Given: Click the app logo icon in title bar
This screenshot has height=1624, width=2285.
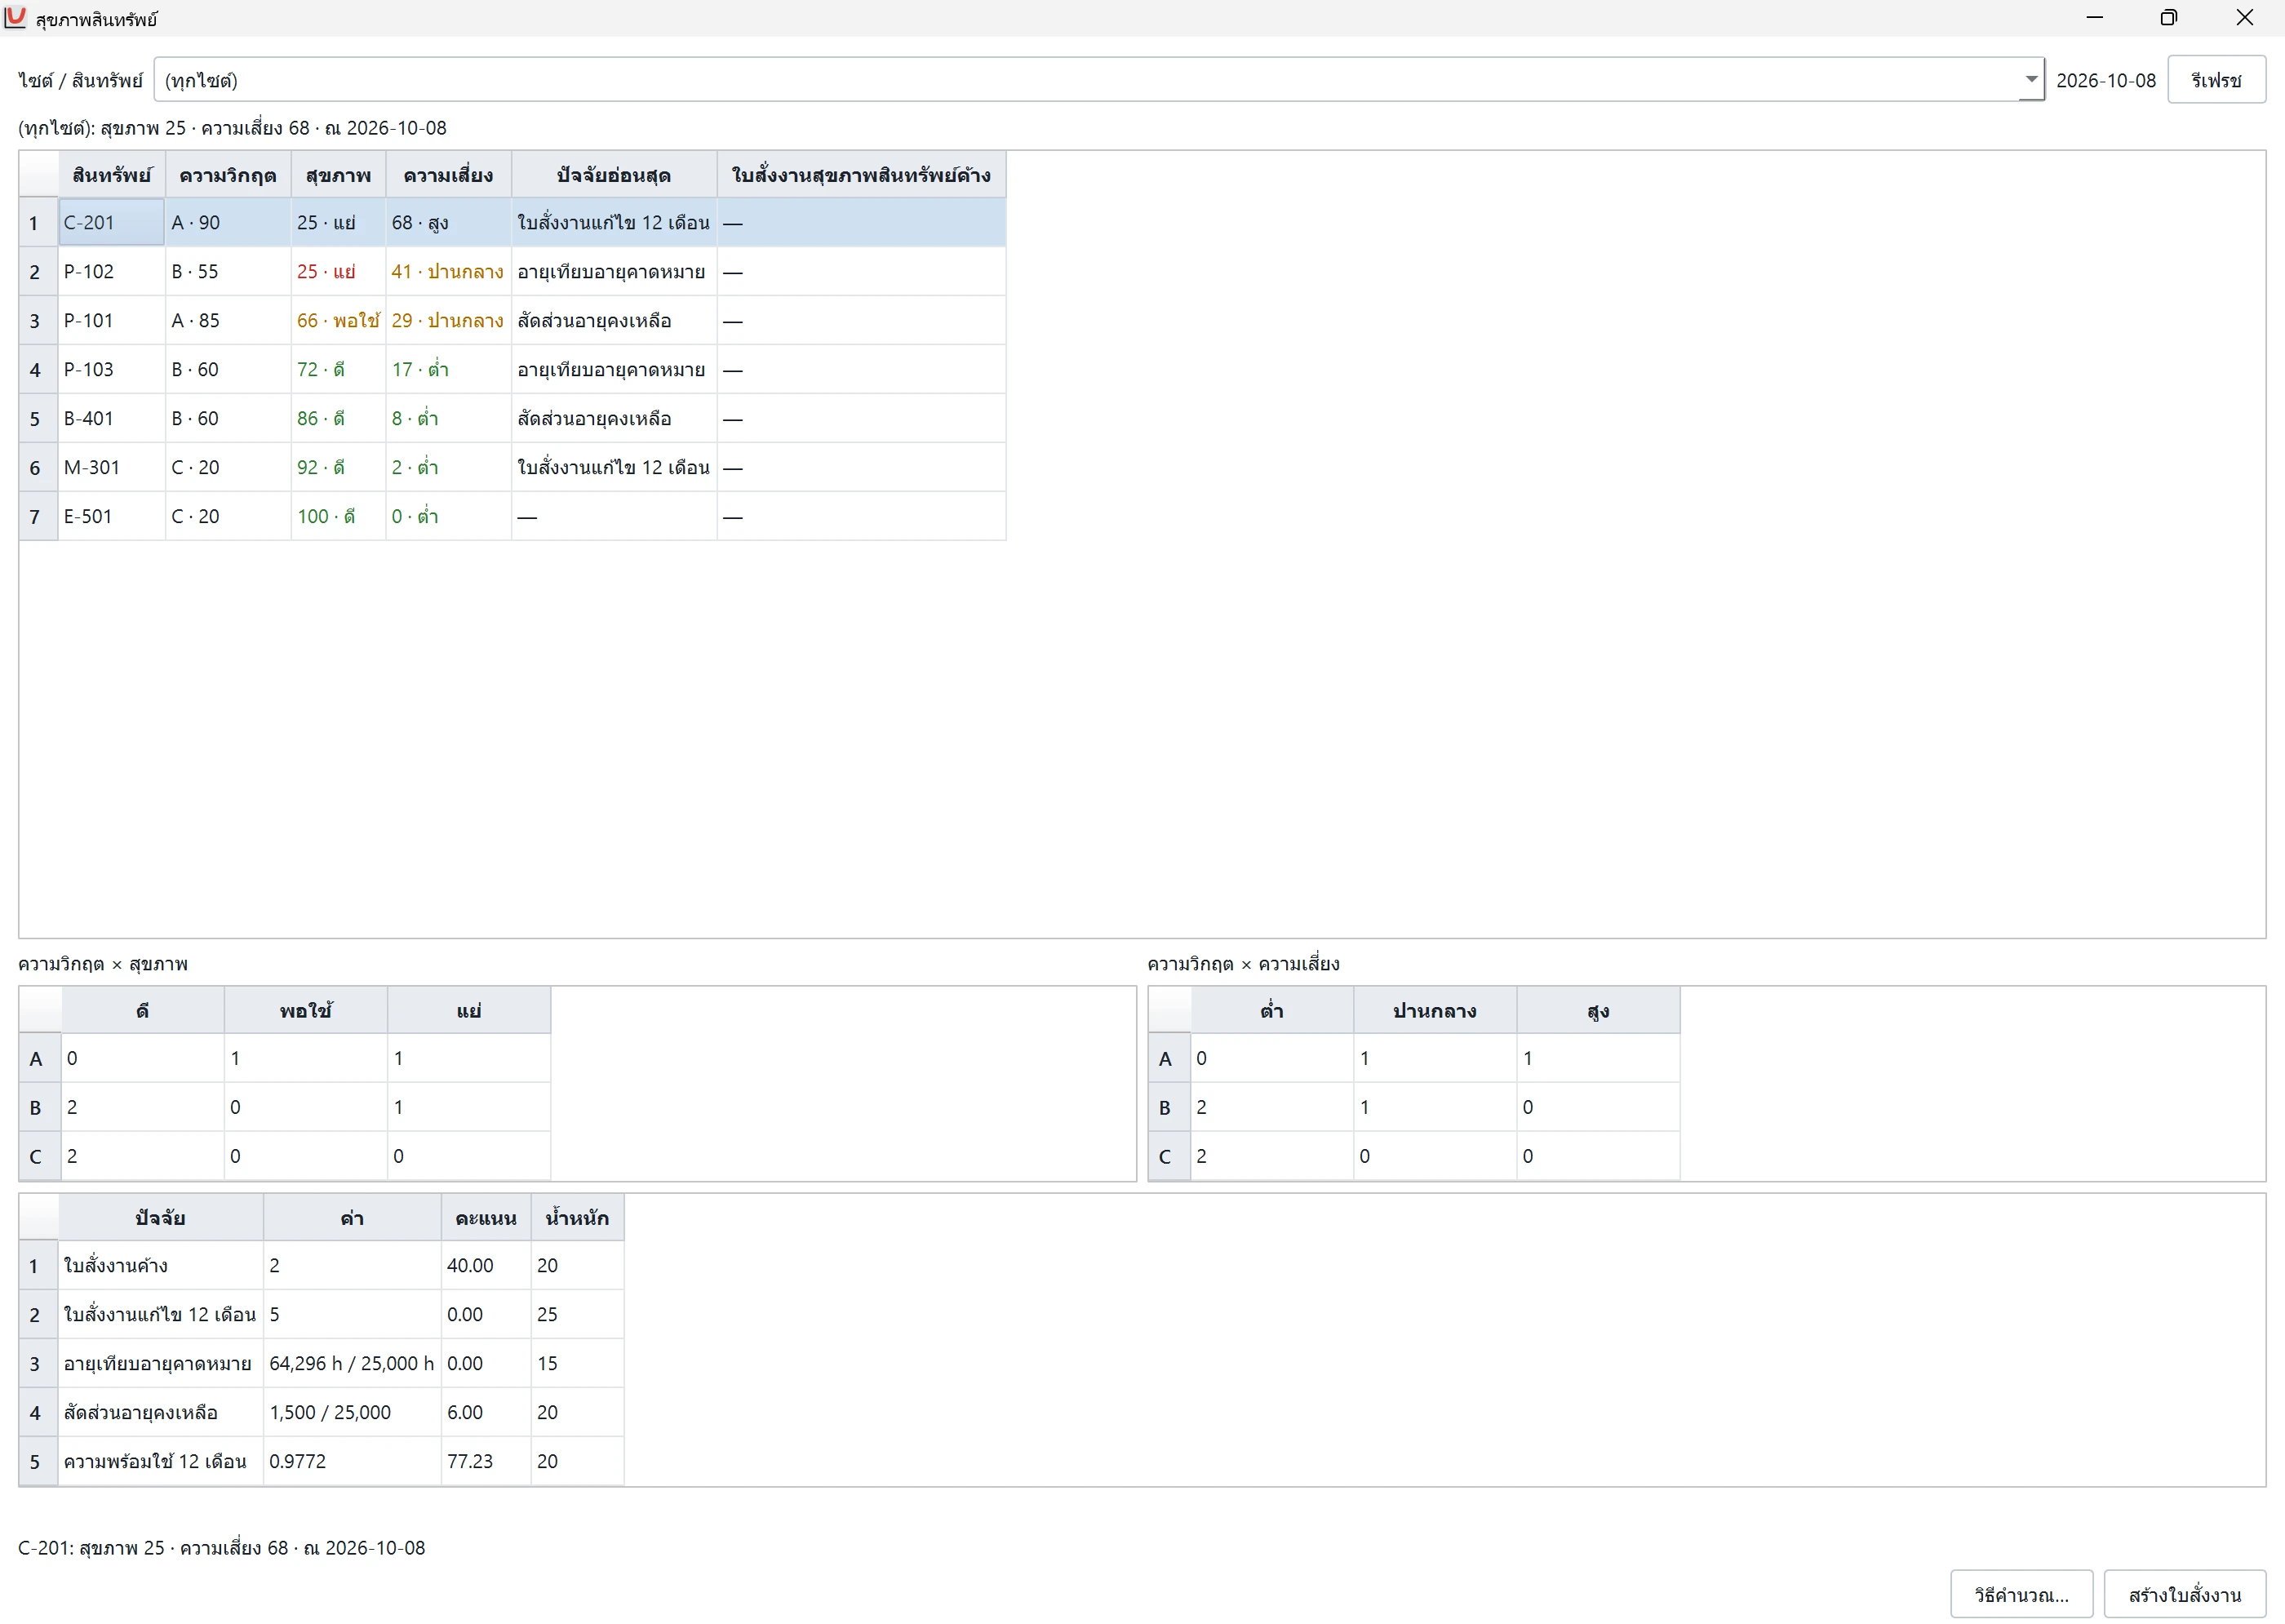Looking at the screenshot, I should coord(15,17).
